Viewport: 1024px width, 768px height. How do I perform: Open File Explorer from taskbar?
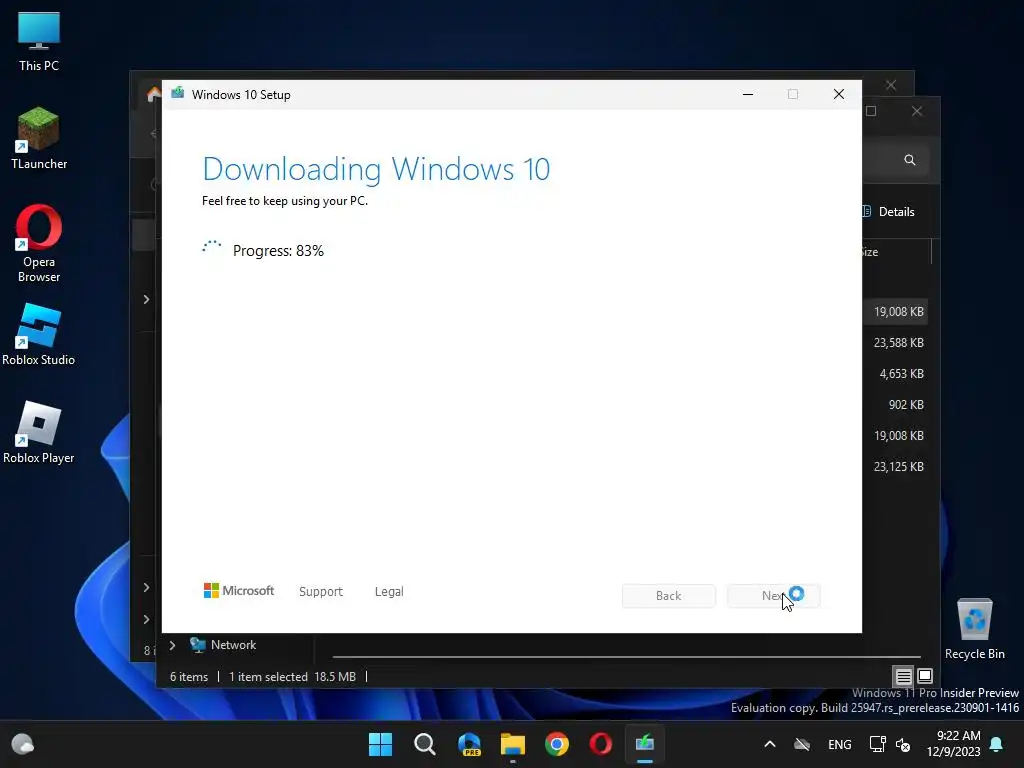pos(513,744)
